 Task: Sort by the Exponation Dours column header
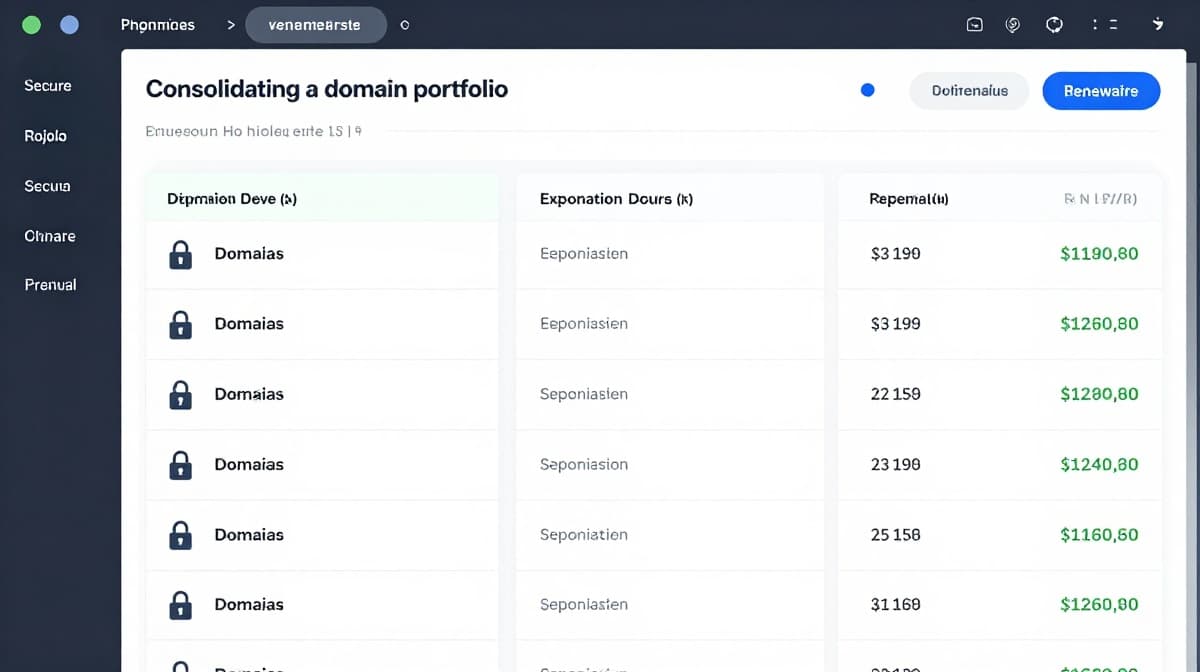coord(616,199)
